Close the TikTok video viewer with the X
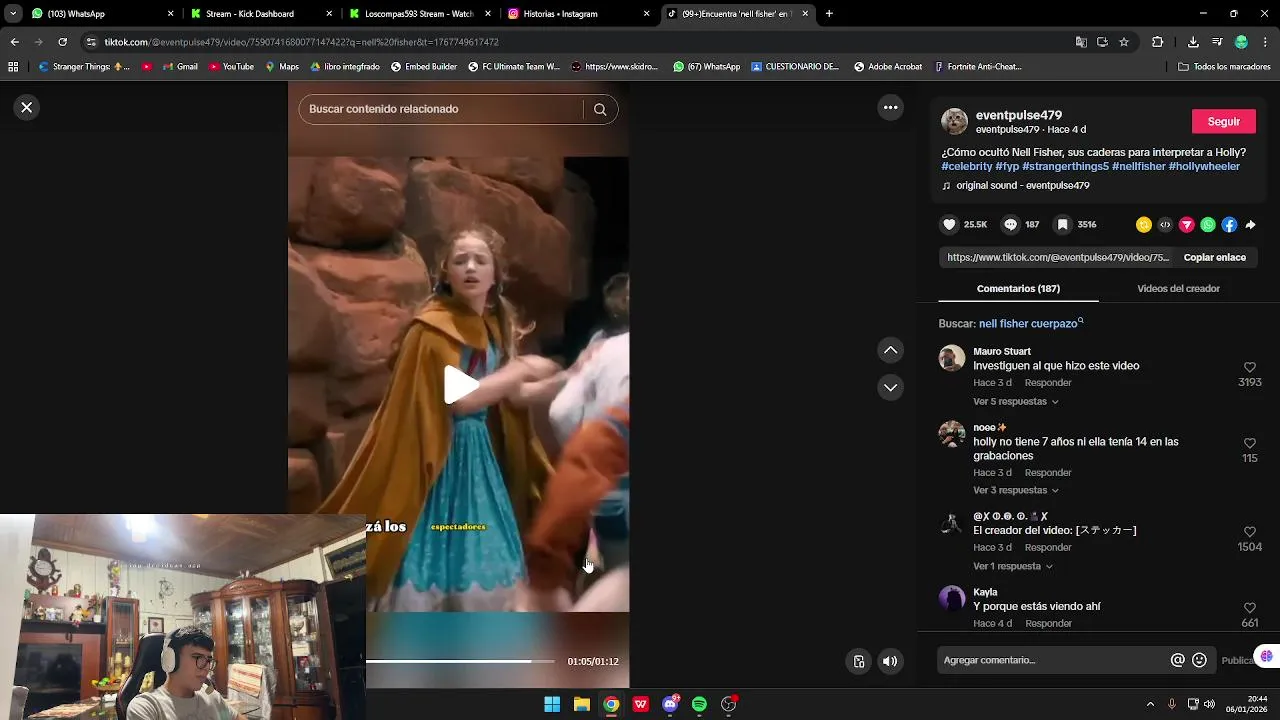 pos(27,107)
